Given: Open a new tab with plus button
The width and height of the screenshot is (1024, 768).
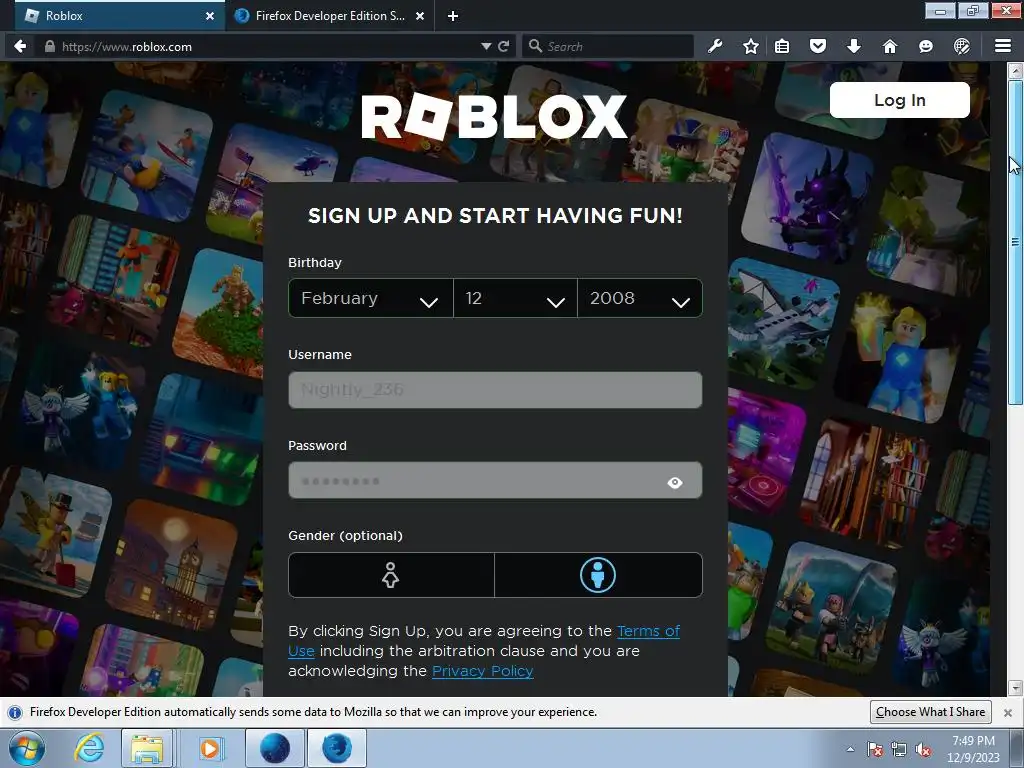Looking at the screenshot, I should pyautogui.click(x=453, y=16).
